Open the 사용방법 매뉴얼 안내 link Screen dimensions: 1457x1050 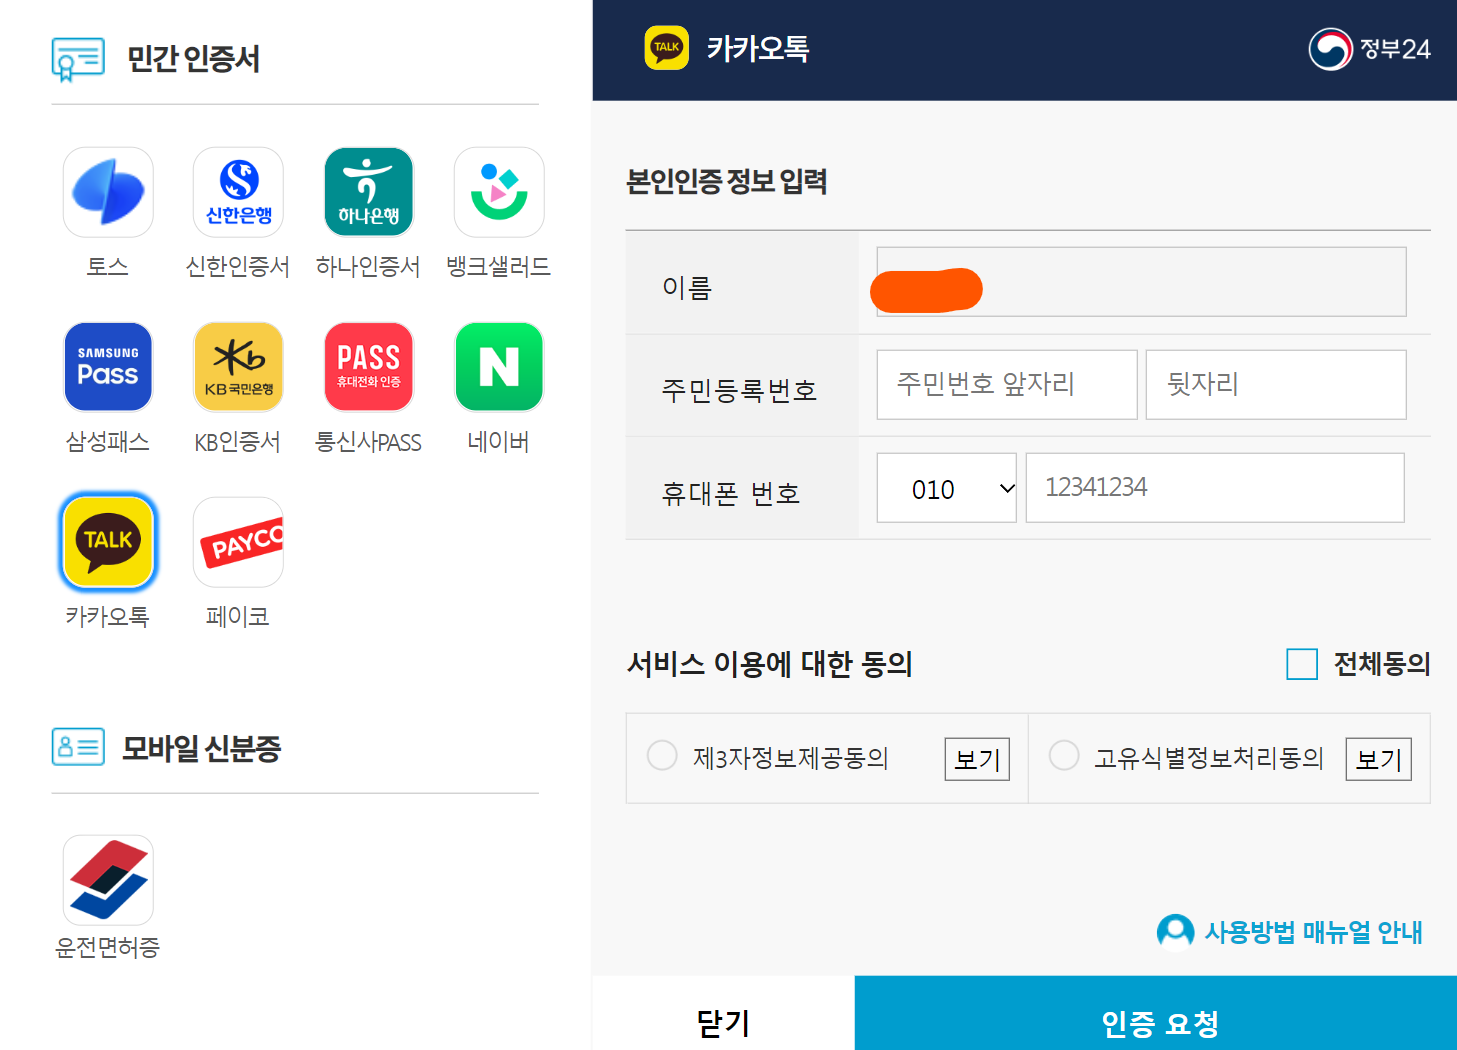click(1312, 932)
